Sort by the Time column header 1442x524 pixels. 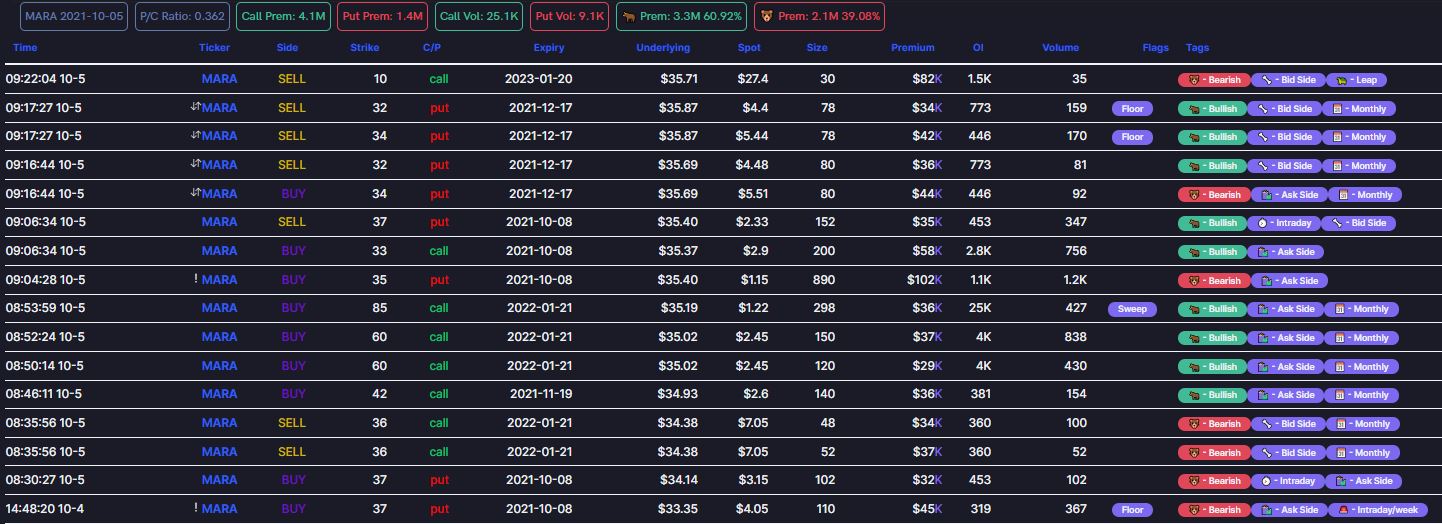click(x=26, y=47)
